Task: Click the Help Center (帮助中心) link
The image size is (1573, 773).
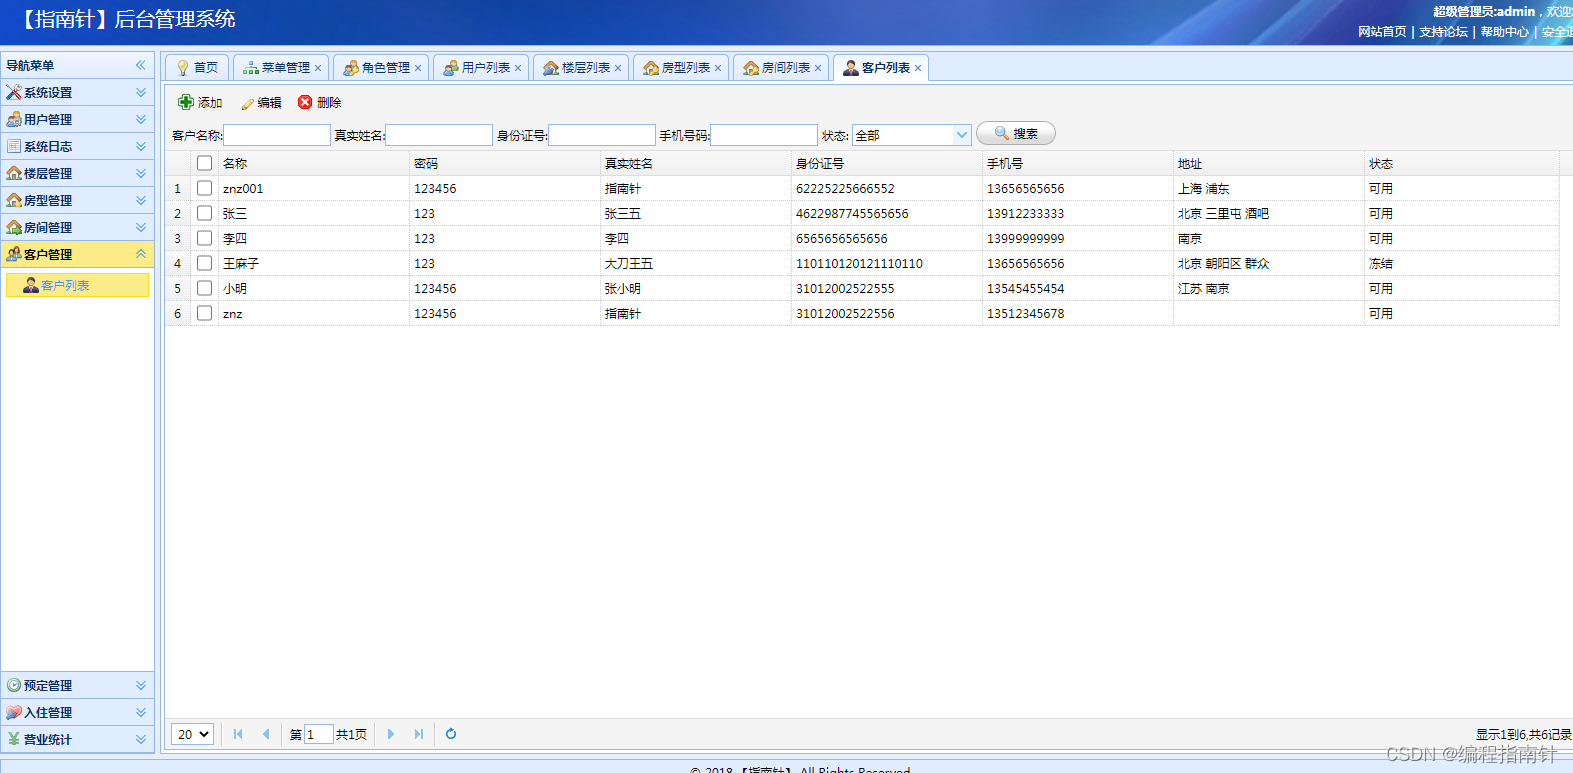Action: click(1505, 32)
